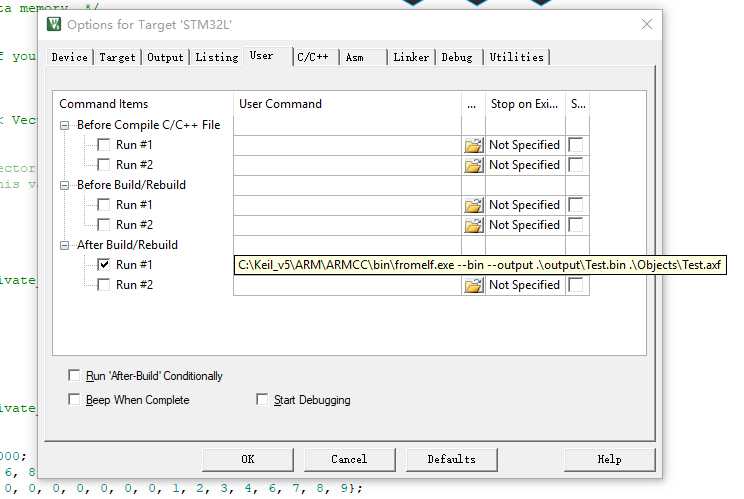Screen dimensions: 744x499
Task: Enable After Build/Rebuild Run #2 checkbox
Action: click(x=103, y=285)
